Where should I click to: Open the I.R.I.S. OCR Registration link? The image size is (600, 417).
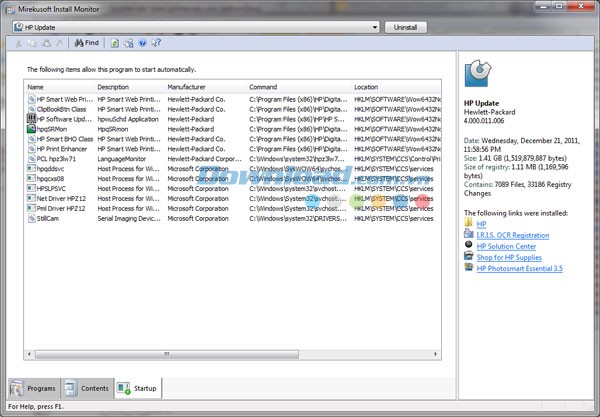pyautogui.click(x=513, y=235)
